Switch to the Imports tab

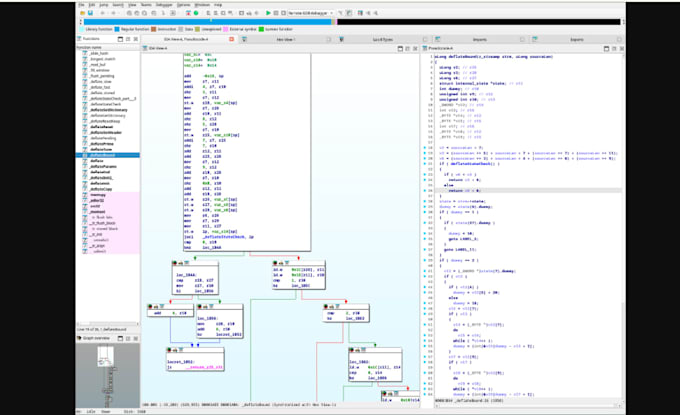coord(479,39)
